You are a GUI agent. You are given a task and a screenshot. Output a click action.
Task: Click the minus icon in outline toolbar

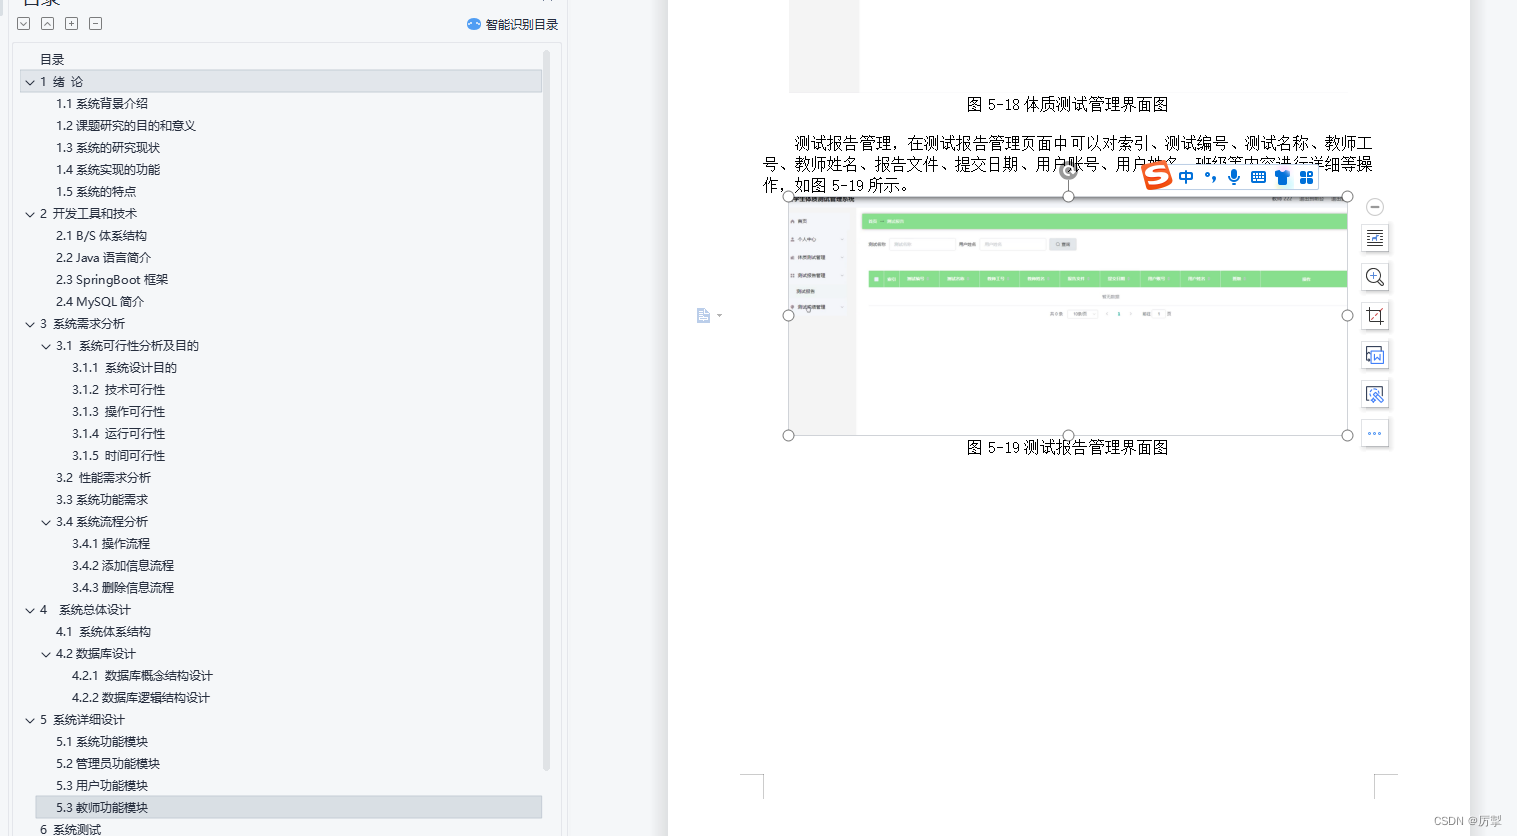pyautogui.click(x=95, y=23)
